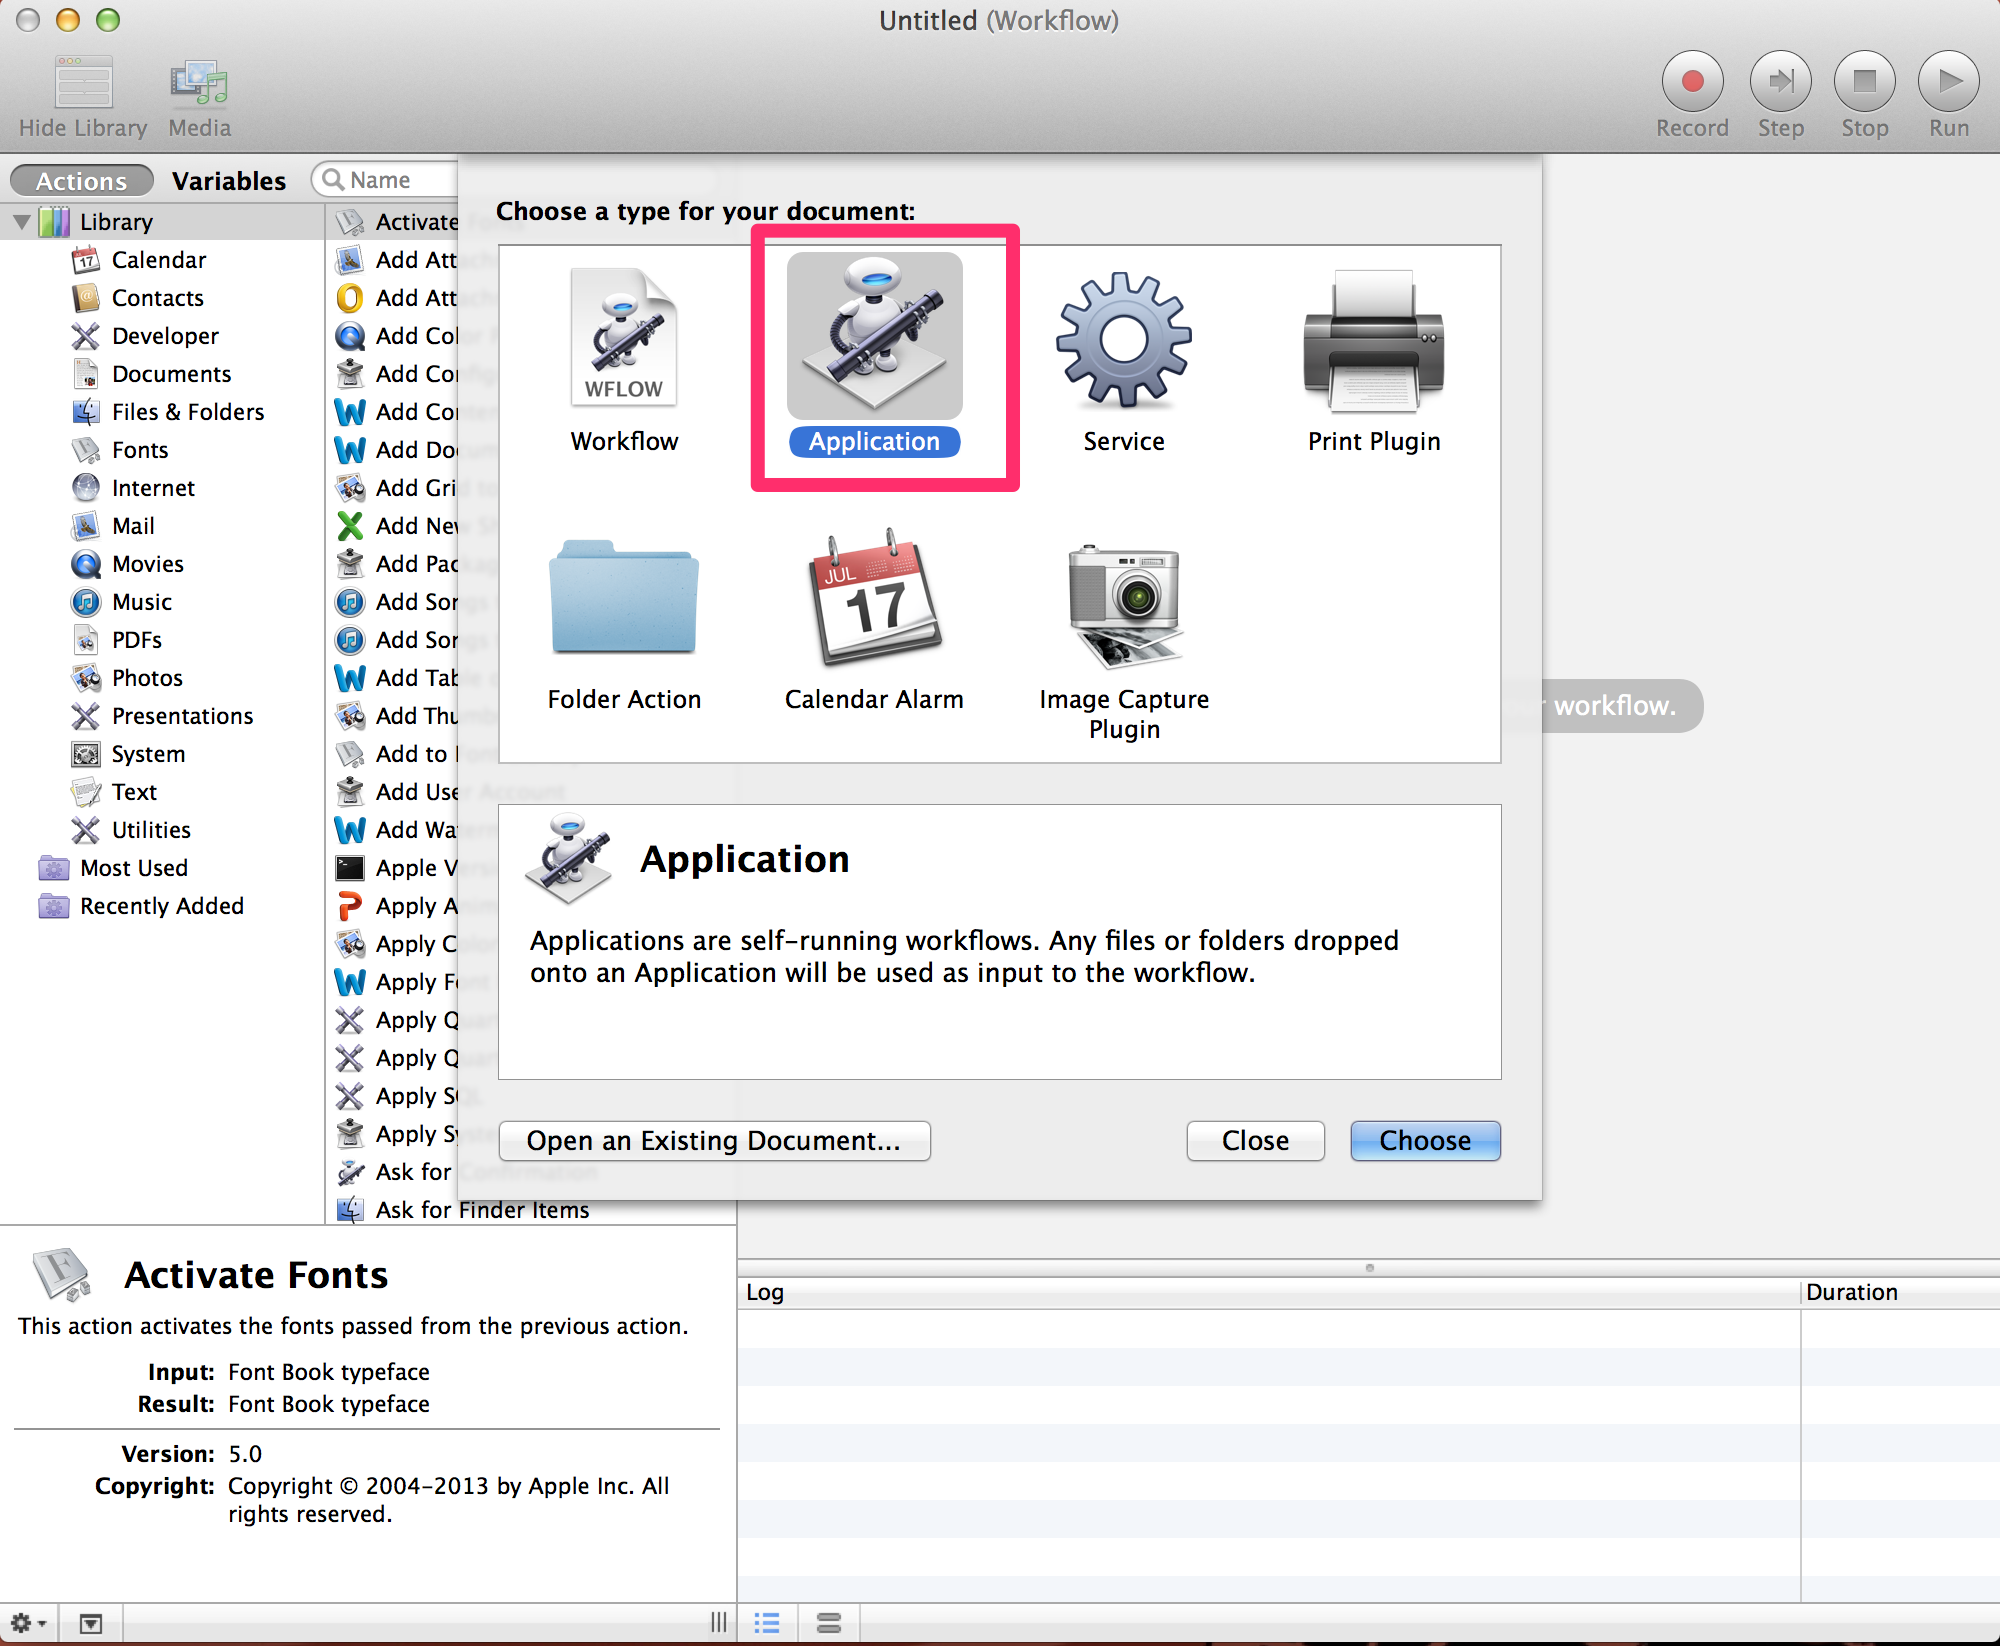Screen dimensions: 2000x1646
Task: Switch to the Actions tab
Action: (x=81, y=181)
